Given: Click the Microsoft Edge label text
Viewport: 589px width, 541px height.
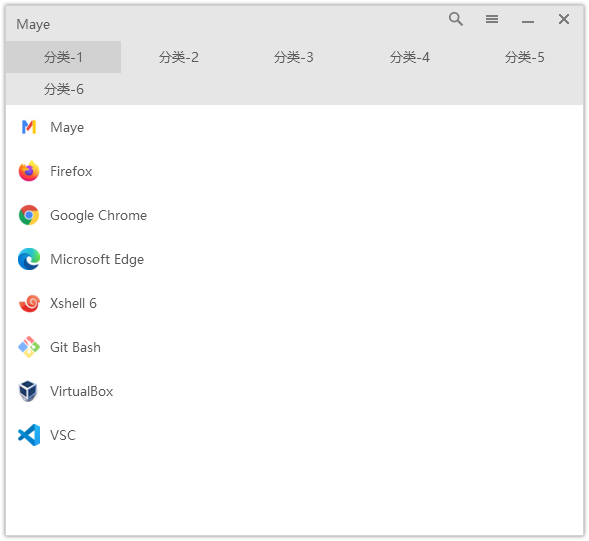Looking at the screenshot, I should click(x=97, y=259).
